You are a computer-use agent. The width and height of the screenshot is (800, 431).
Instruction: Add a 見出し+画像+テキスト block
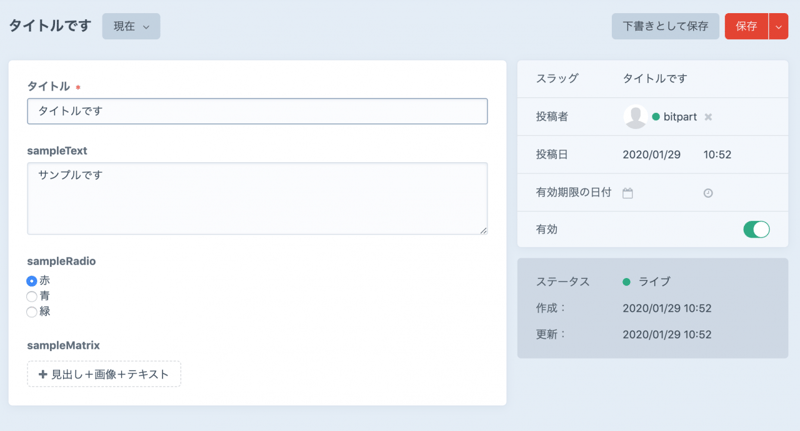click(x=104, y=374)
